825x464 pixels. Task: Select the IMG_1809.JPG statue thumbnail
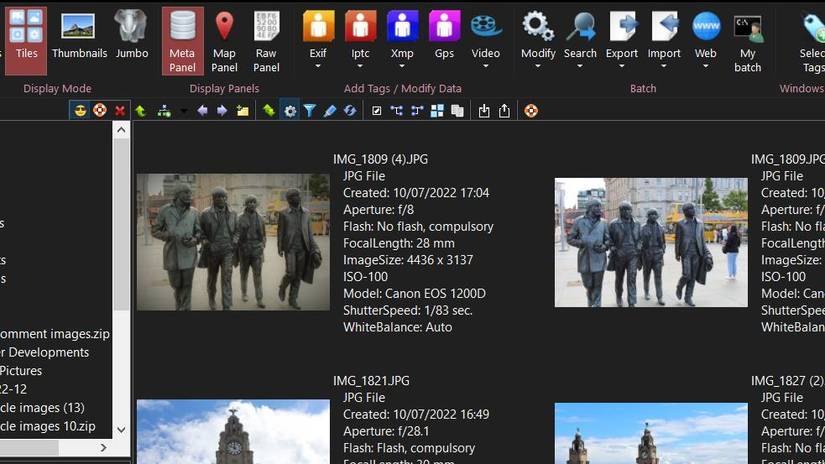(651, 242)
